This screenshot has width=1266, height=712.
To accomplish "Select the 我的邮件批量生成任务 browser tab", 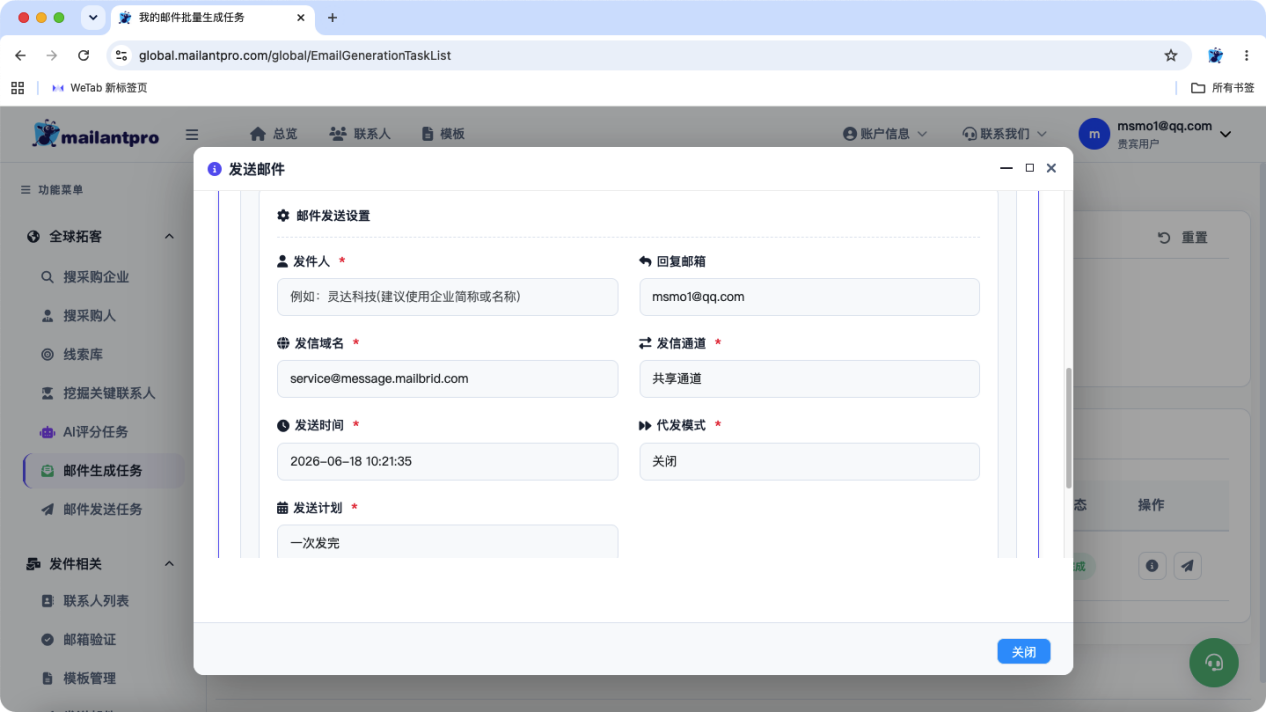I will click(212, 18).
